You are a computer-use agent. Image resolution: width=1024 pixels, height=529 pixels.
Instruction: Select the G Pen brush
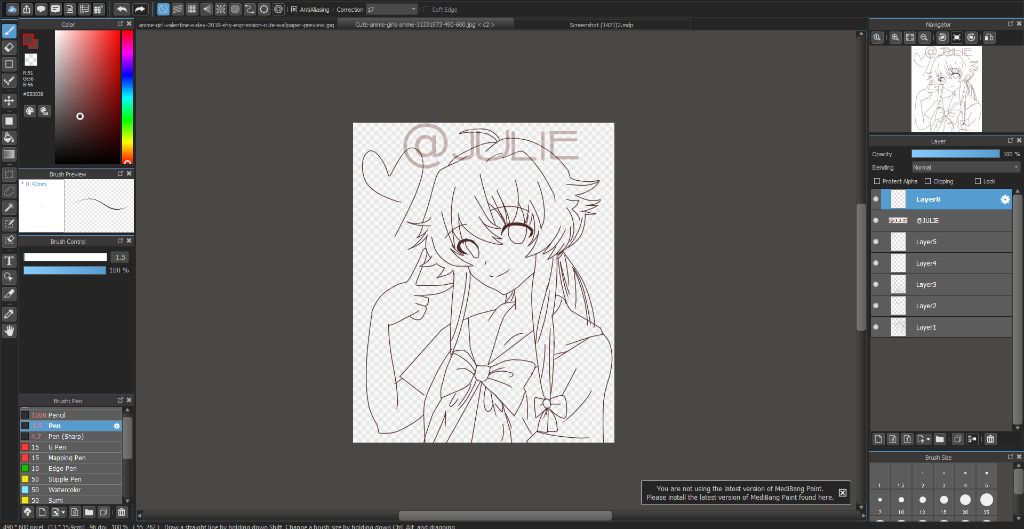pyautogui.click(x=71, y=447)
